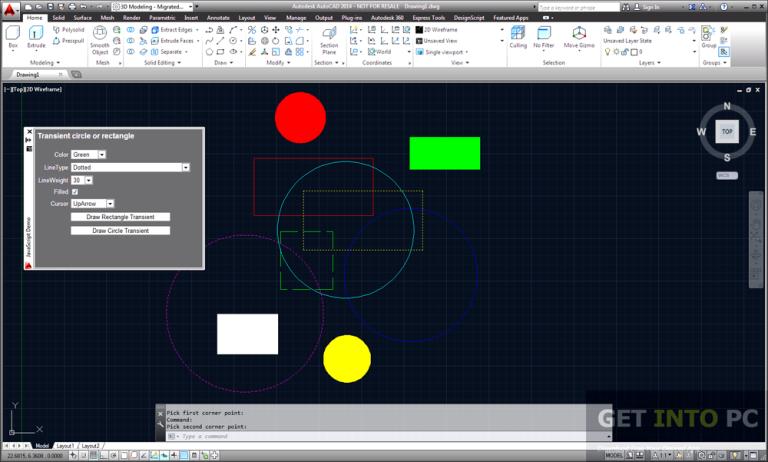This screenshot has width=768, height=462.
Task: Open the Layout1 drawing tab
Action: tap(65, 446)
